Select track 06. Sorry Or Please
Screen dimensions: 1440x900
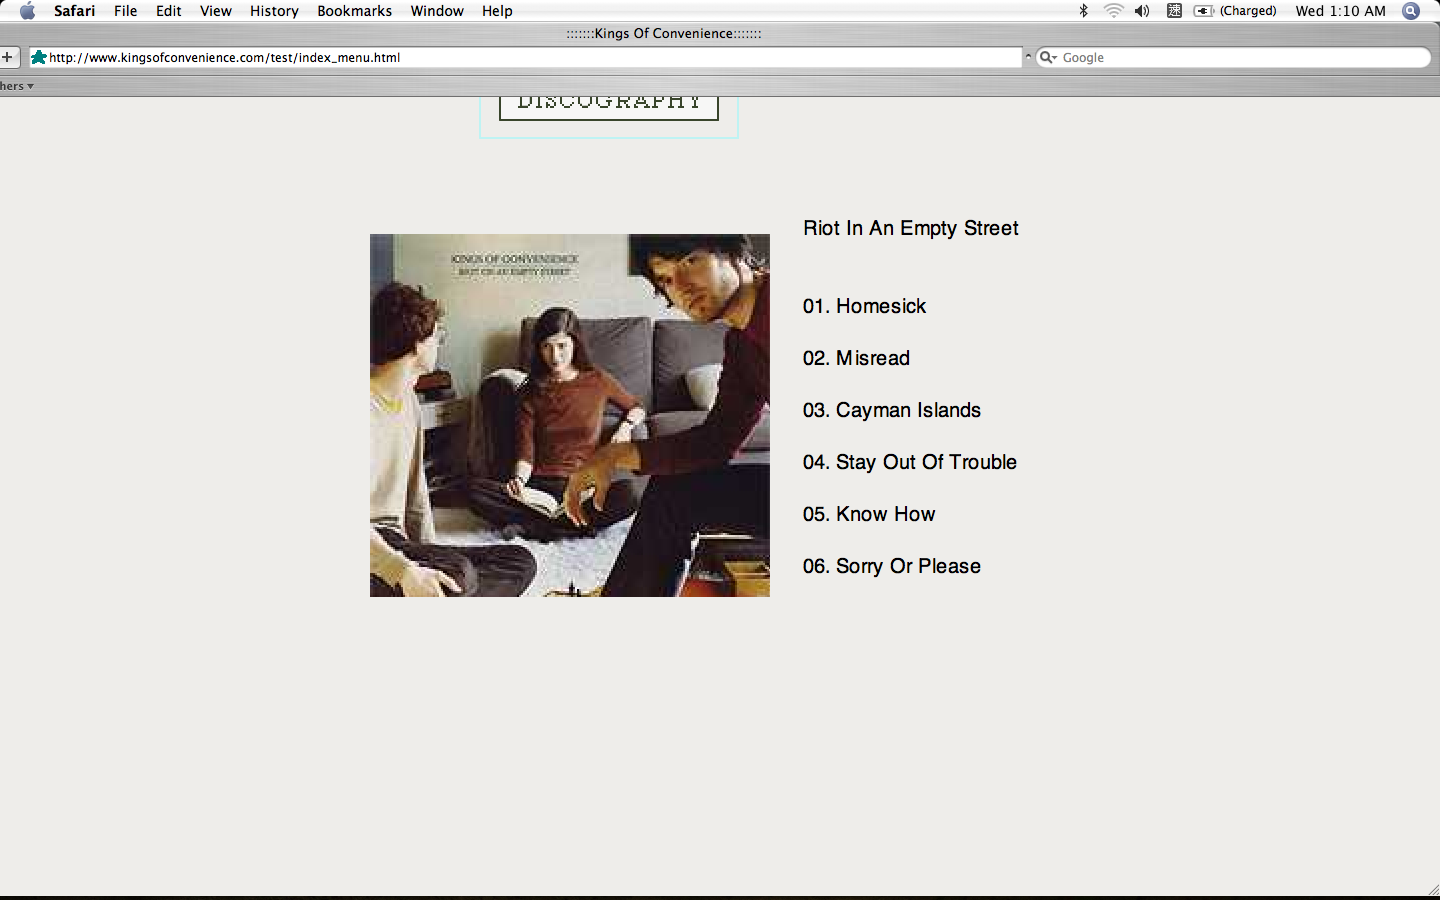point(892,566)
